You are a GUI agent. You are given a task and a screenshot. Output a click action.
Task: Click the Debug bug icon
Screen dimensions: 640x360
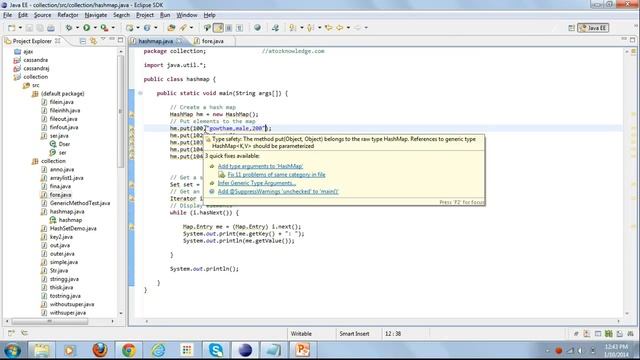tap(69, 28)
